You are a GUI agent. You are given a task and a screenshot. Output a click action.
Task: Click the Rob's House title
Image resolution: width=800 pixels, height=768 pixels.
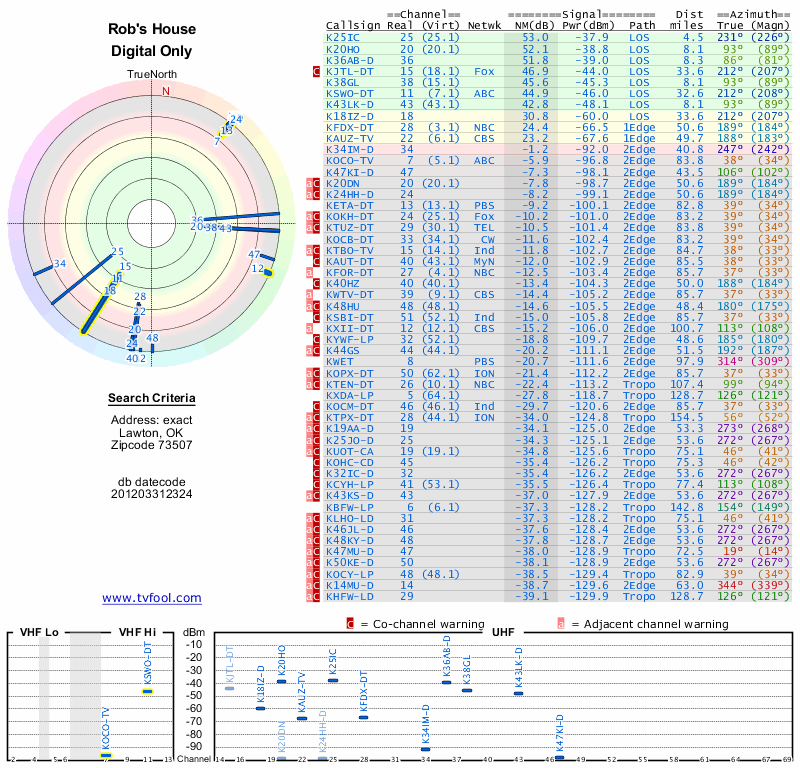click(152, 29)
